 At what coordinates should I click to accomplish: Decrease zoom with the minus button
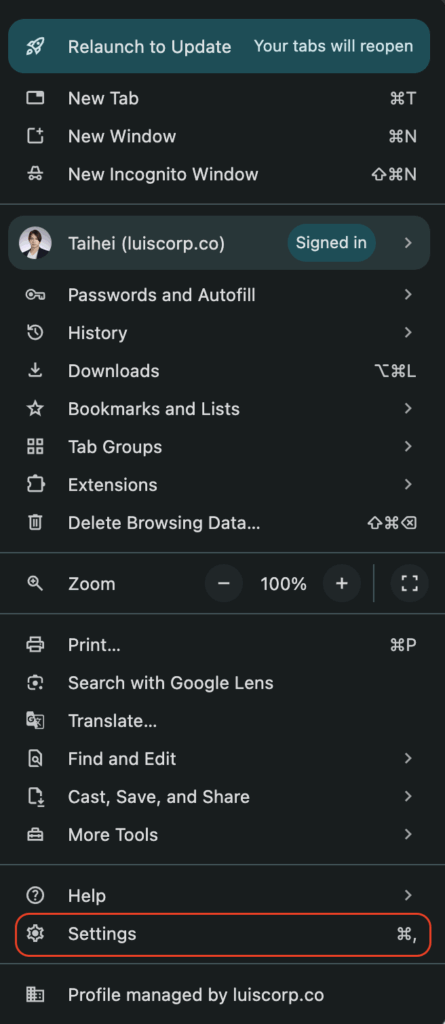224,583
